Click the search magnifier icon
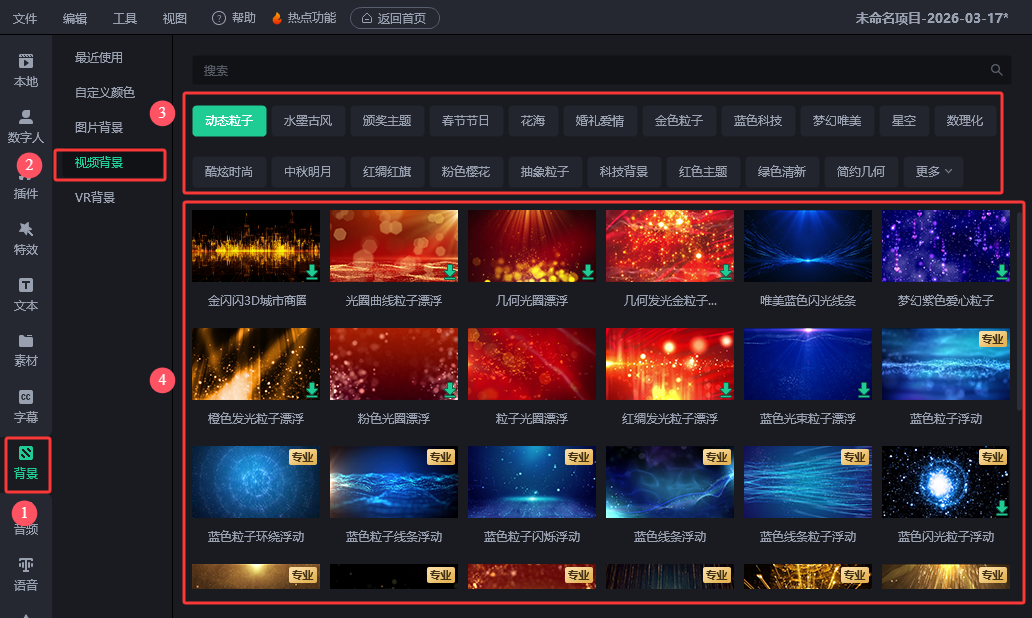Screen dimensions: 1032x618 (996, 70)
